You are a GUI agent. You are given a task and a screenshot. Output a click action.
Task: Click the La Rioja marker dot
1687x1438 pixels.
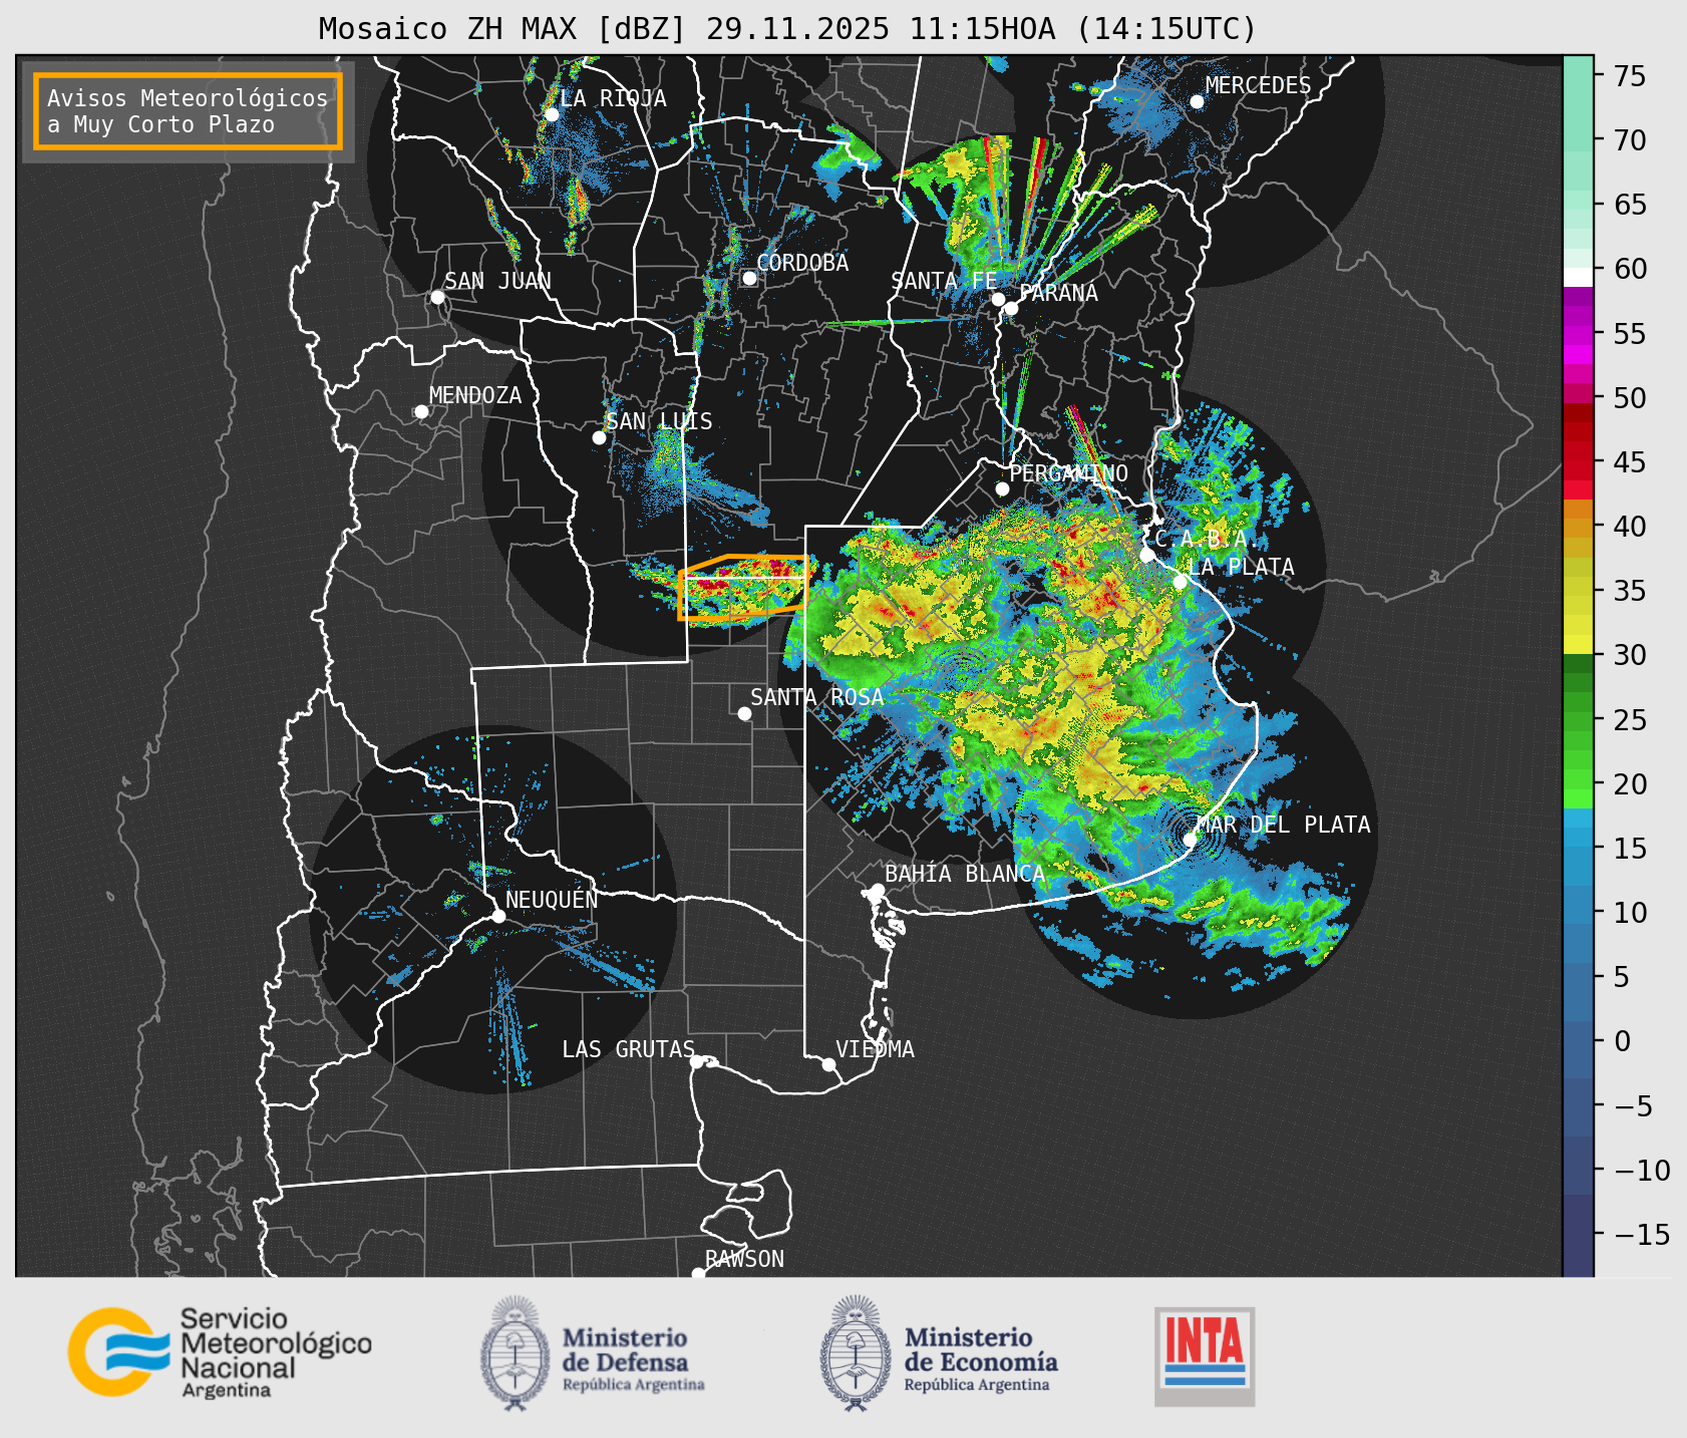(551, 115)
